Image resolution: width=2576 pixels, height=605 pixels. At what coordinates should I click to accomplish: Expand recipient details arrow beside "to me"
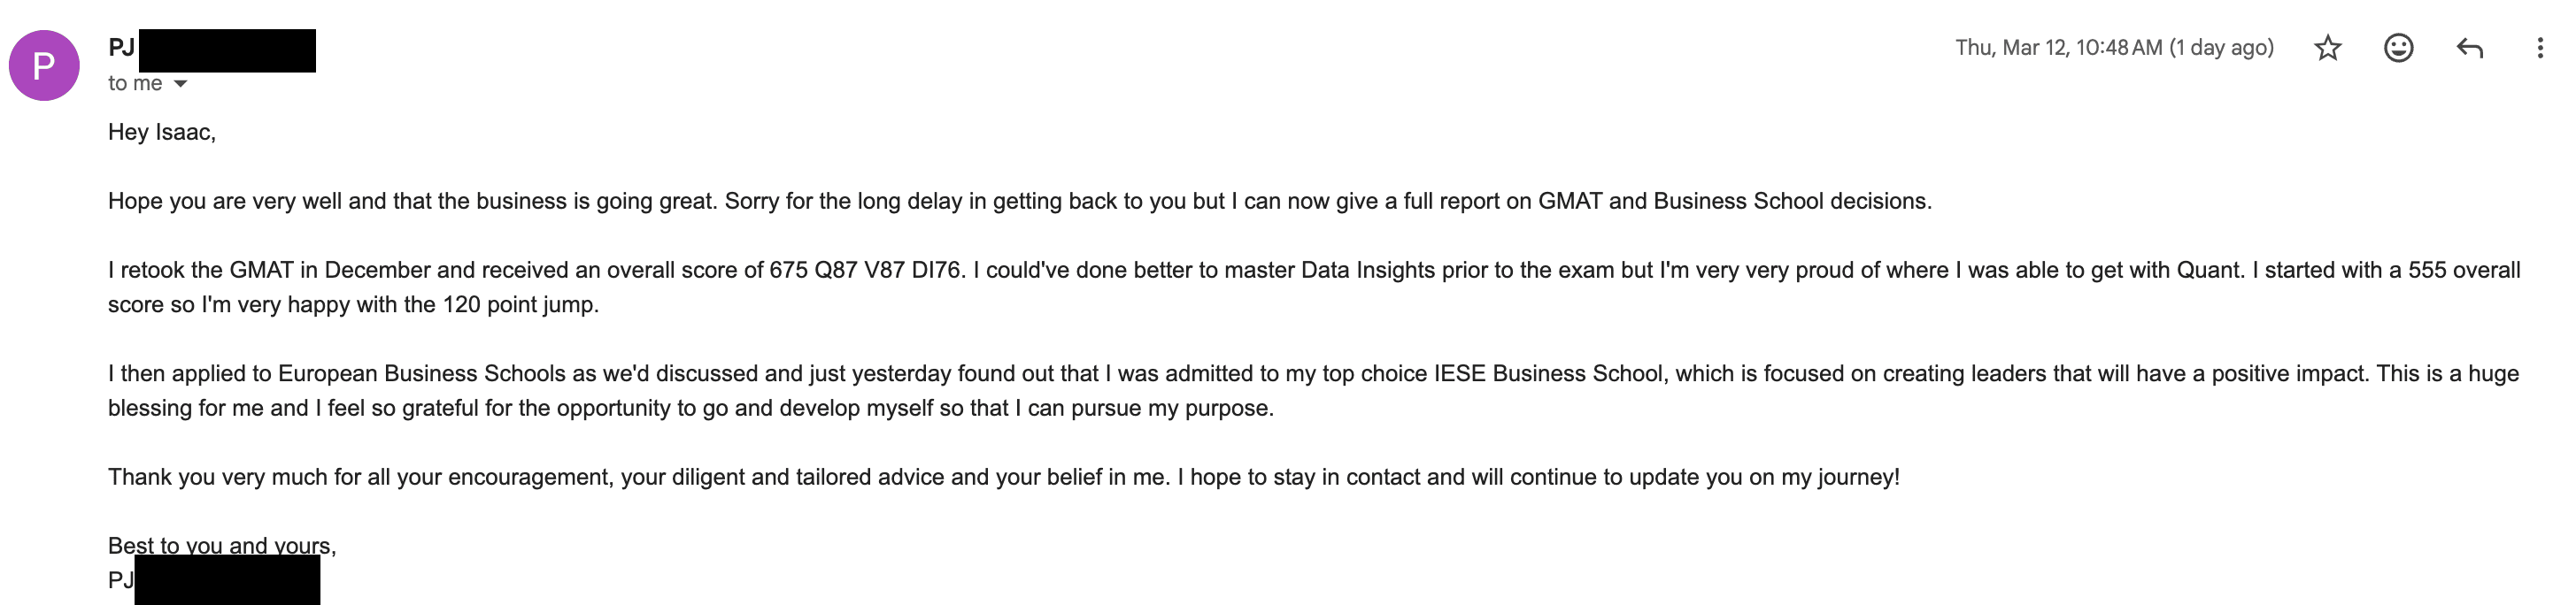pos(181,84)
